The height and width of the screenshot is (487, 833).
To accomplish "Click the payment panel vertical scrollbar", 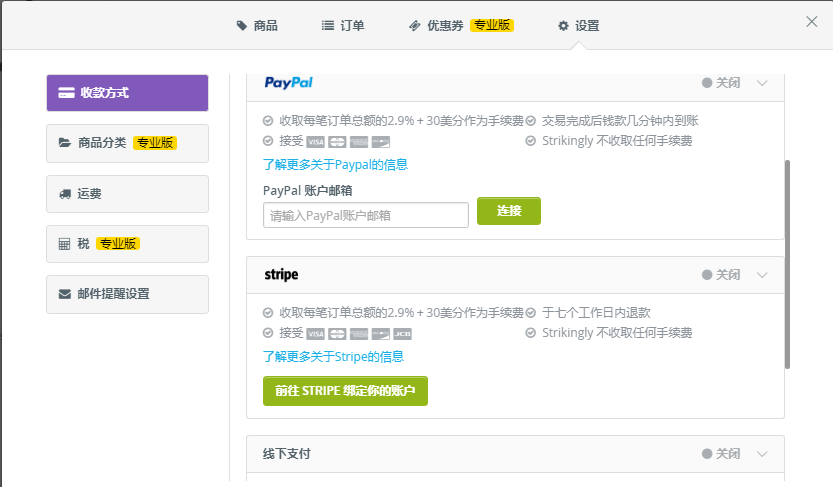I will pyautogui.click(x=787, y=264).
